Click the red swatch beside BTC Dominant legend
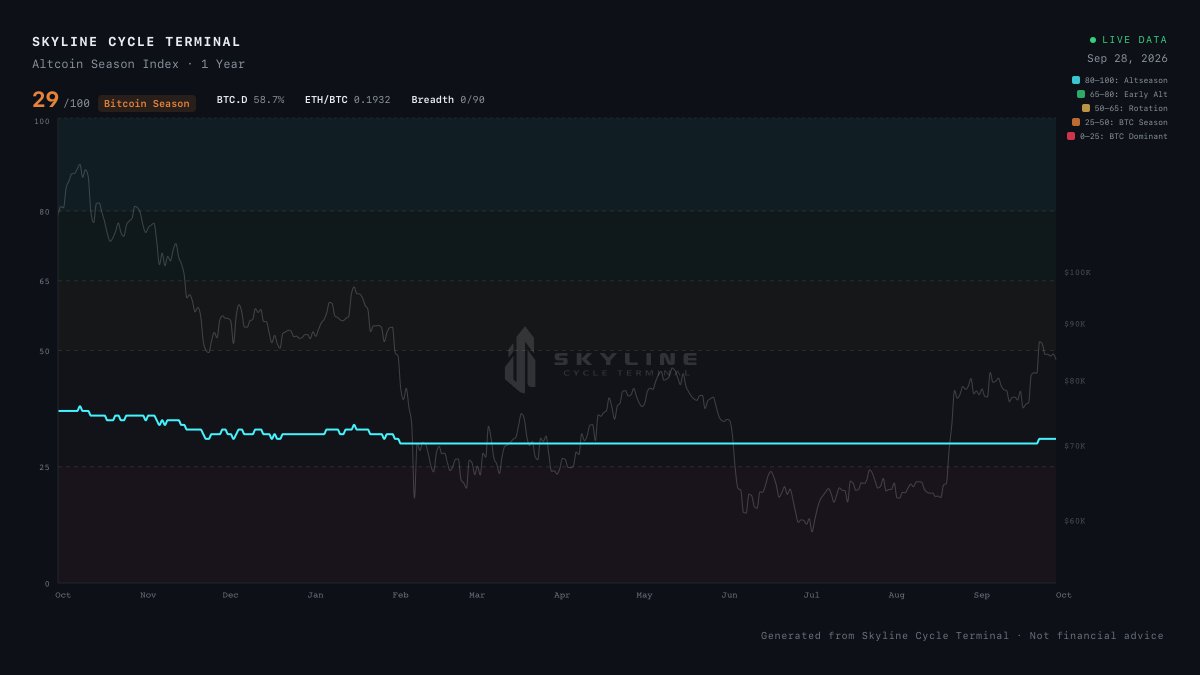Viewport: 1200px width, 675px height. [x=1071, y=136]
